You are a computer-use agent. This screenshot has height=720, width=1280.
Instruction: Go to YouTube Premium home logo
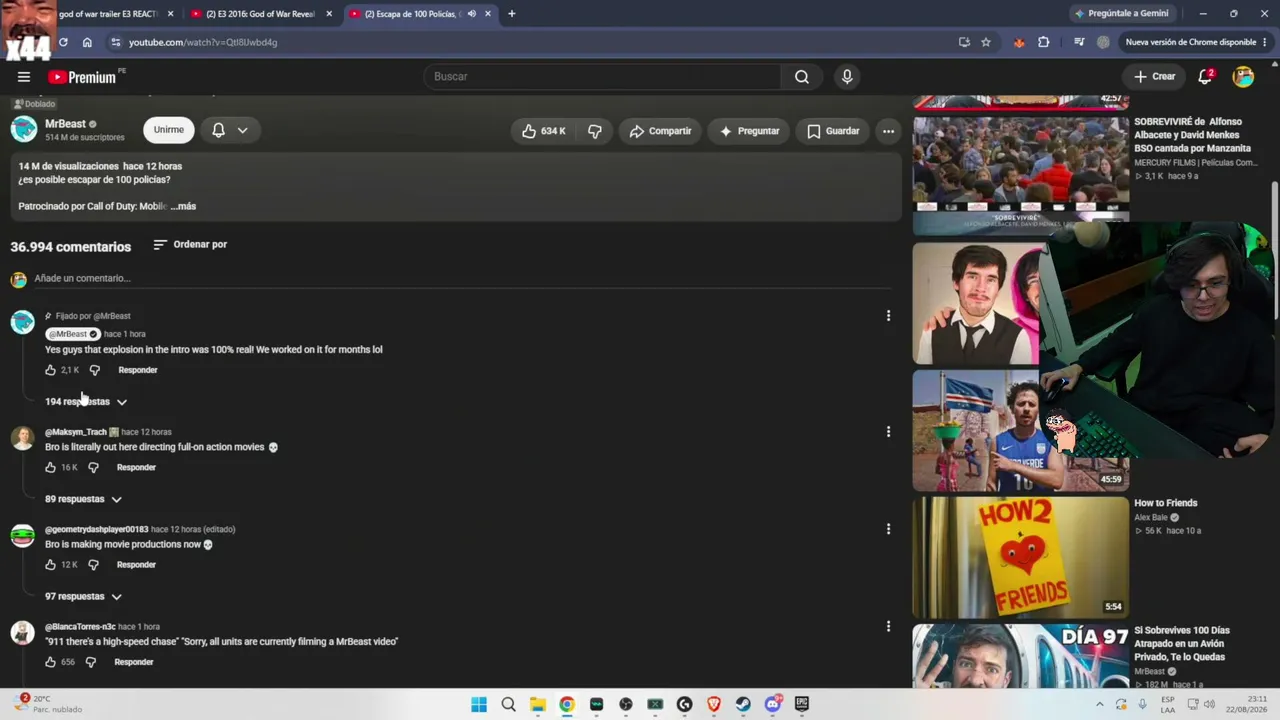point(82,77)
